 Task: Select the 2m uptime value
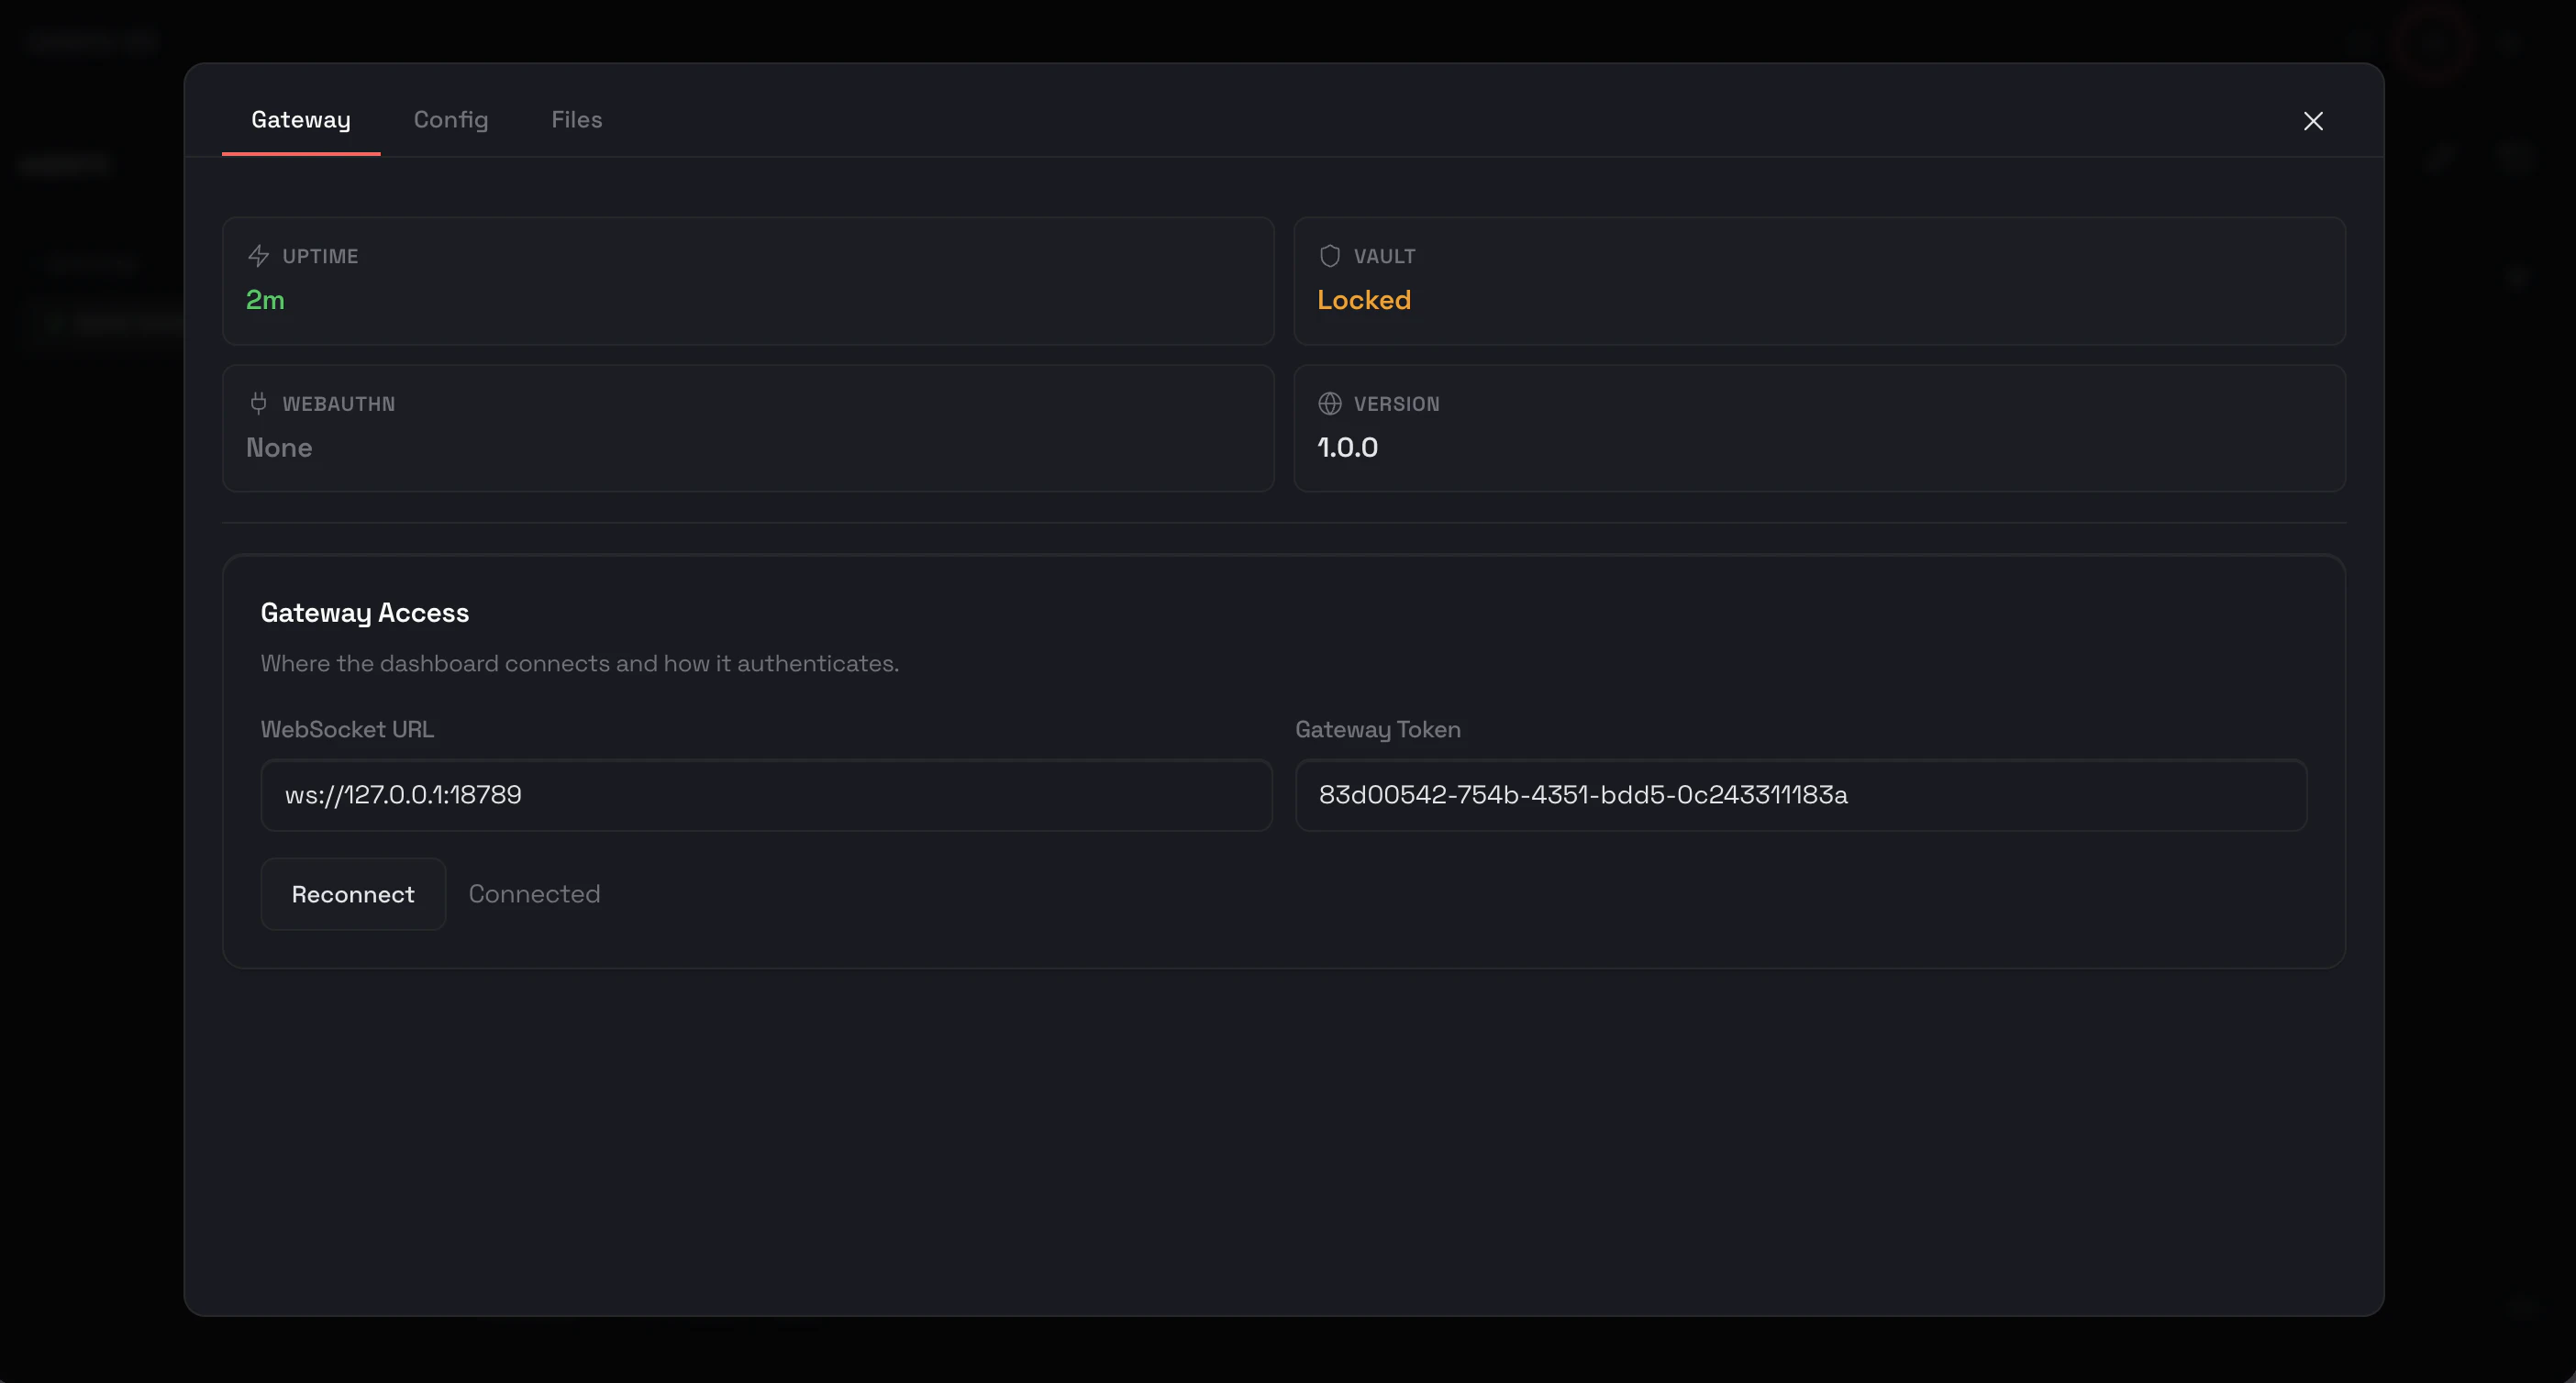coord(265,300)
